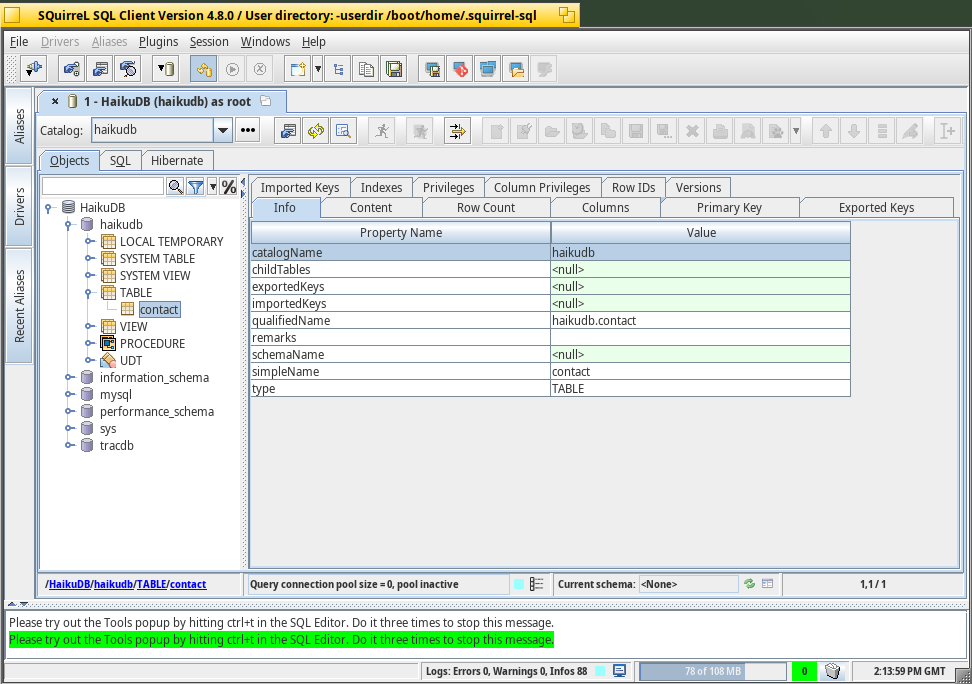The image size is (972, 684).
Task: Click the connection pool list icon in status bar
Action: (x=536, y=584)
